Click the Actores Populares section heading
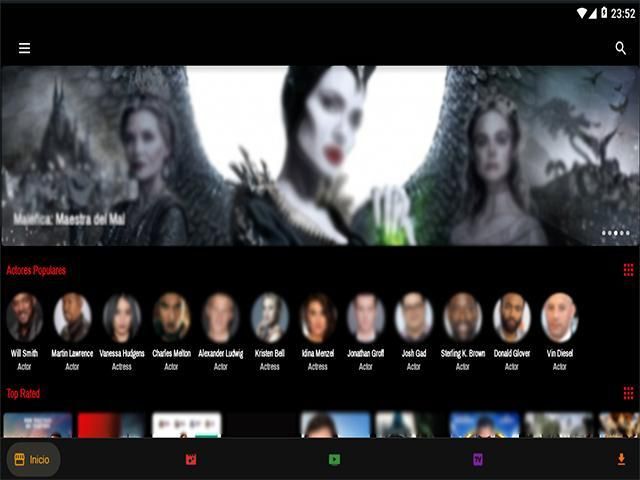640x480 pixels. (36, 270)
